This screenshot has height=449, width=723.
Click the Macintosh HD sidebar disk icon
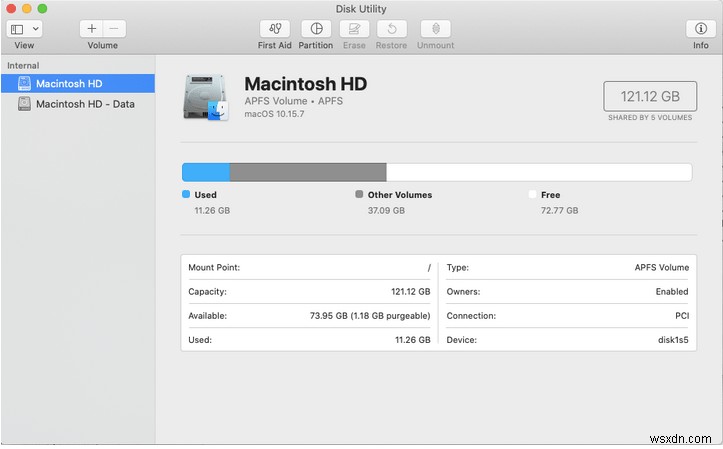coord(24,83)
